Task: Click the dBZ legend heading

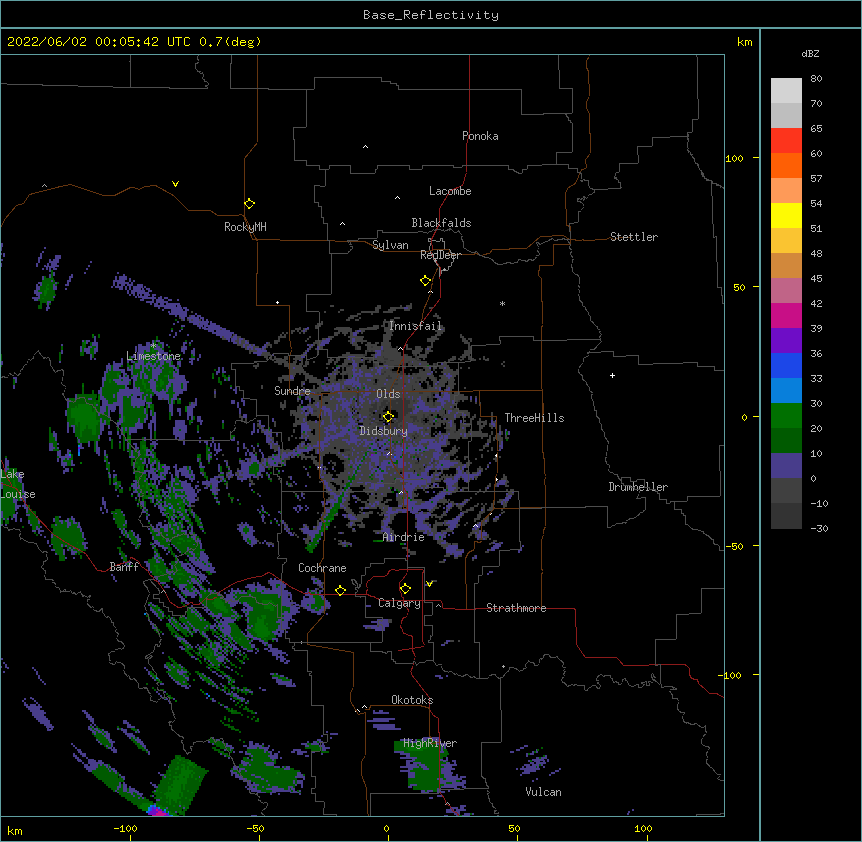Action: (810, 53)
